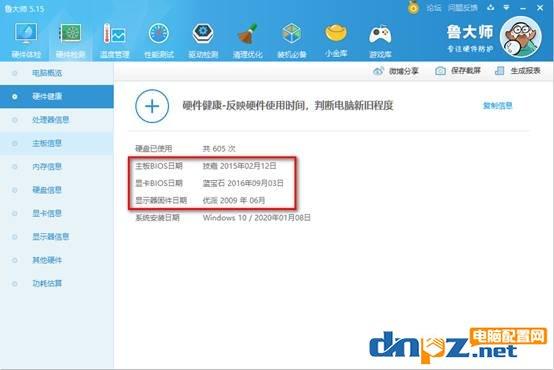Click the 显卡BIOS日期 label
Image resolution: width=554 pixels, height=370 pixels.
159,183
